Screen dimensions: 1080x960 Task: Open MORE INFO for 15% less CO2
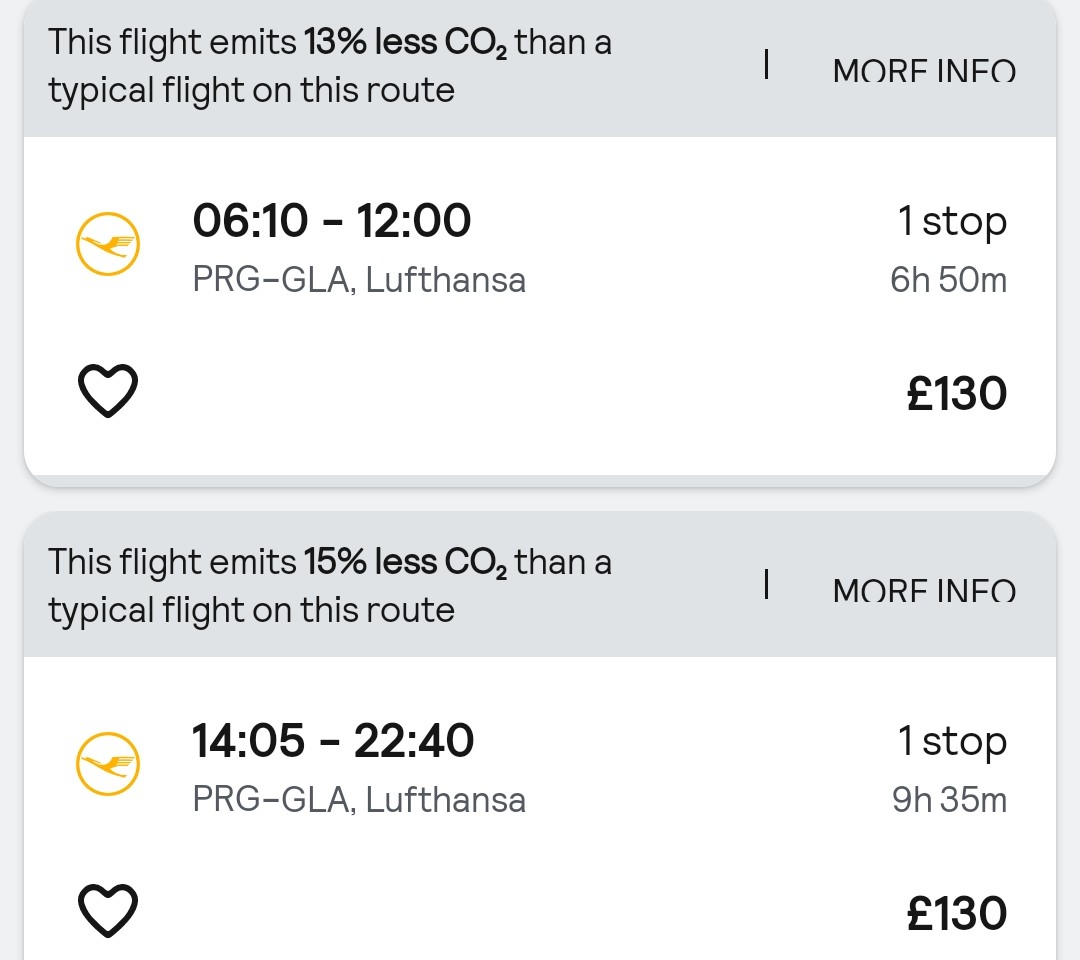(923, 591)
